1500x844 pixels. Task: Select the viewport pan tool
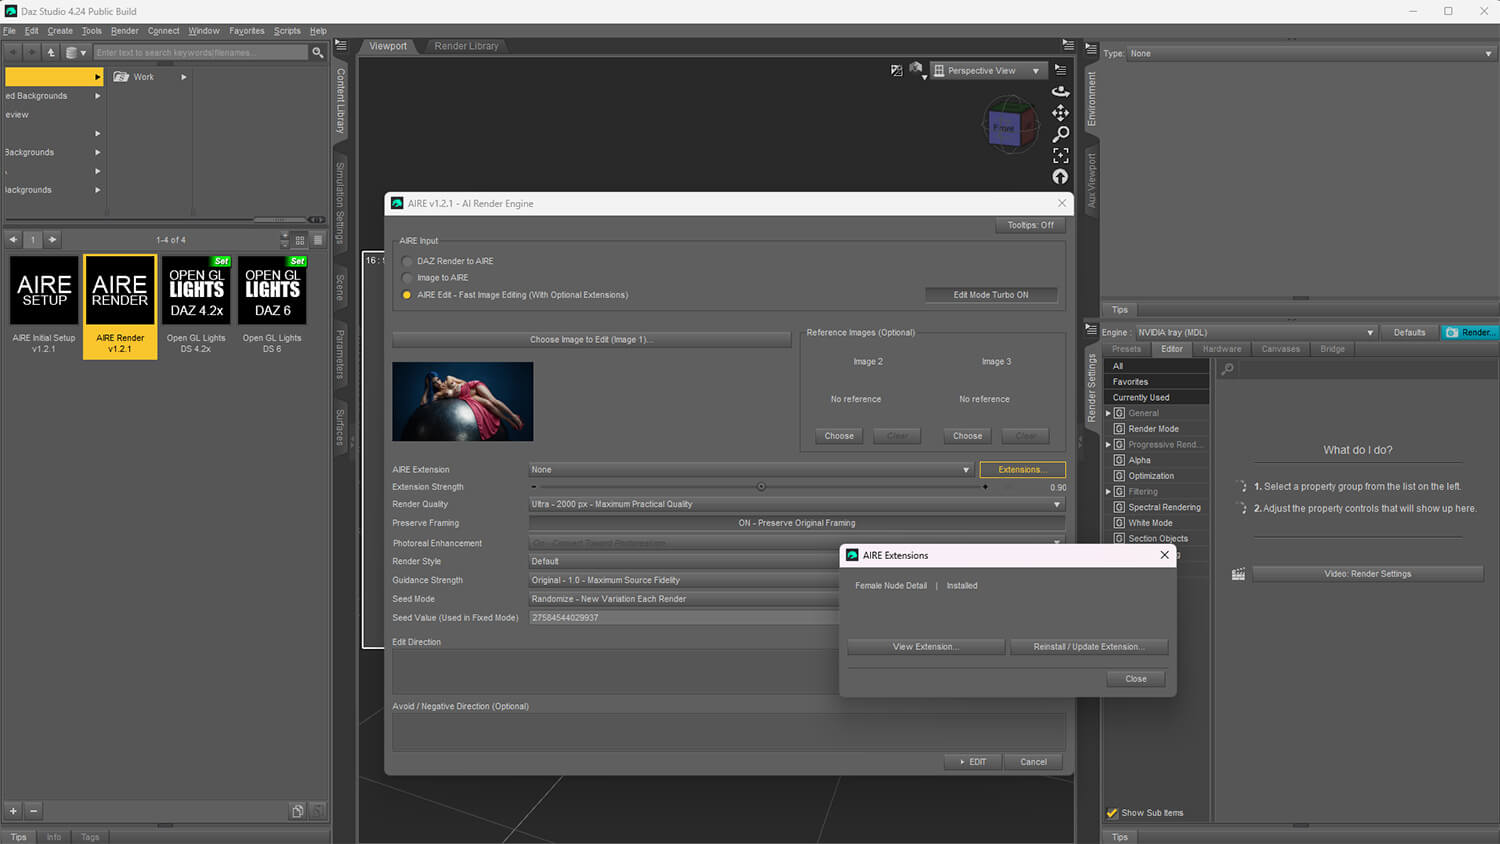tap(1061, 112)
